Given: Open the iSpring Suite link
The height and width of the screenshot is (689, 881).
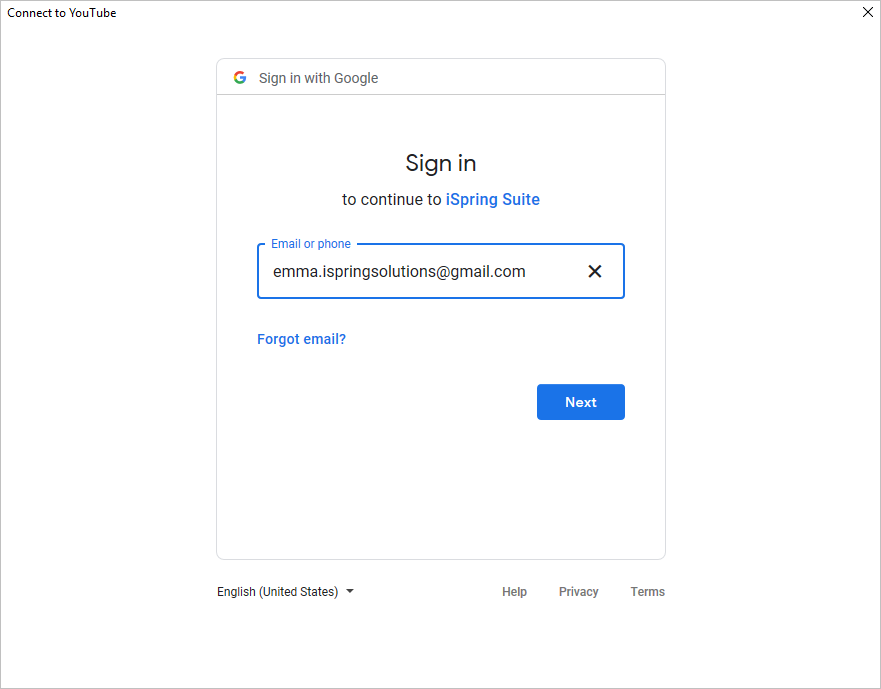Looking at the screenshot, I should tap(492, 200).
